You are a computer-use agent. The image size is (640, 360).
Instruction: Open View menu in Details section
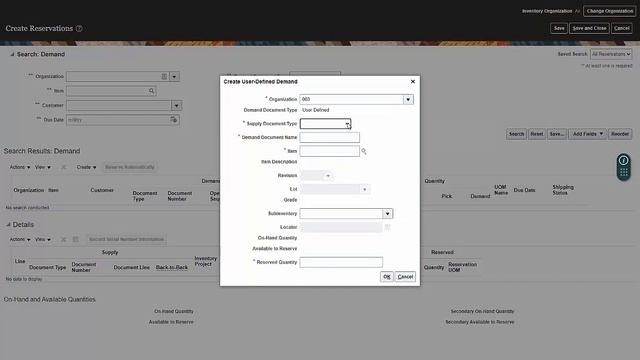(43, 240)
